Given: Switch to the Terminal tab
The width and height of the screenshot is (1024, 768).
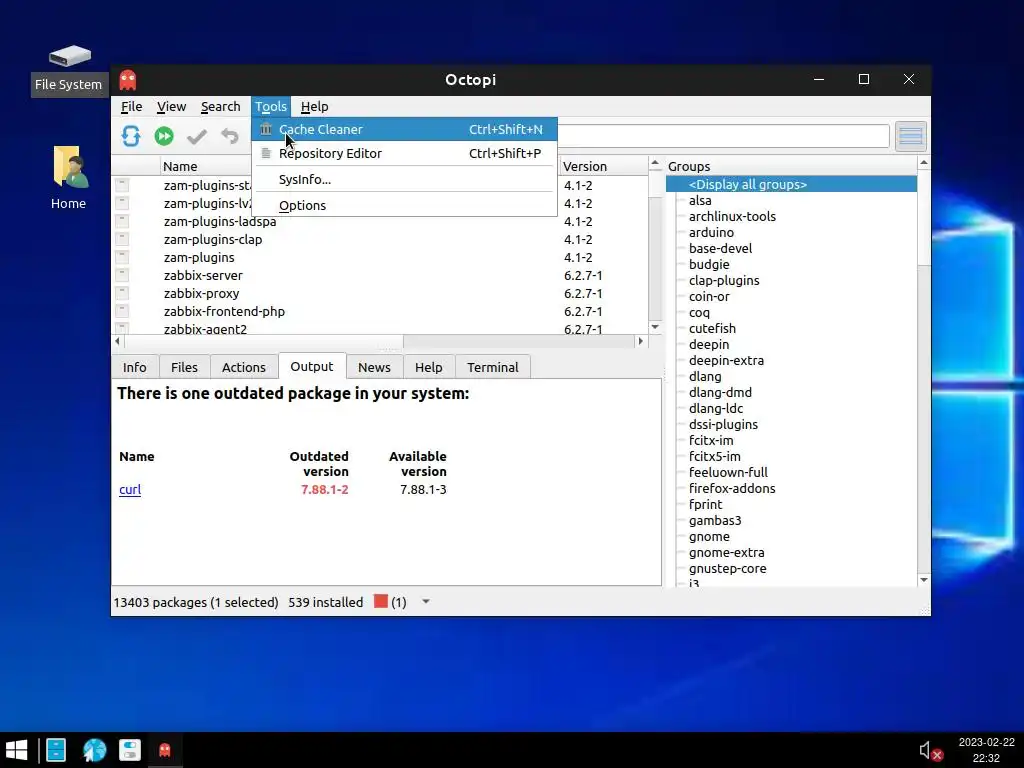Looking at the screenshot, I should (x=492, y=367).
